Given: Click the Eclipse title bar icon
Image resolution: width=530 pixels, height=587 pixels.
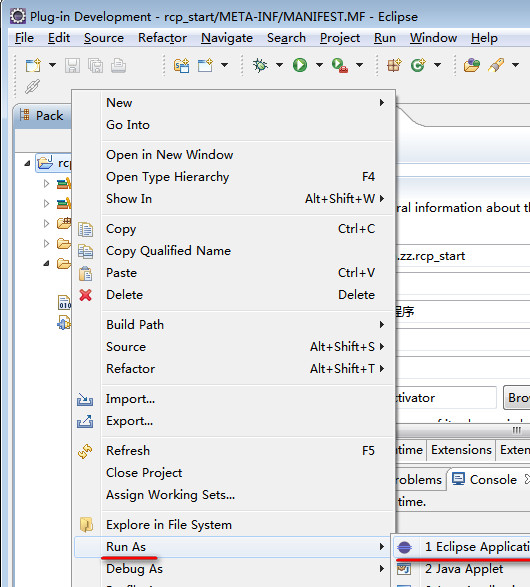Looking at the screenshot, I should pos(18,16).
